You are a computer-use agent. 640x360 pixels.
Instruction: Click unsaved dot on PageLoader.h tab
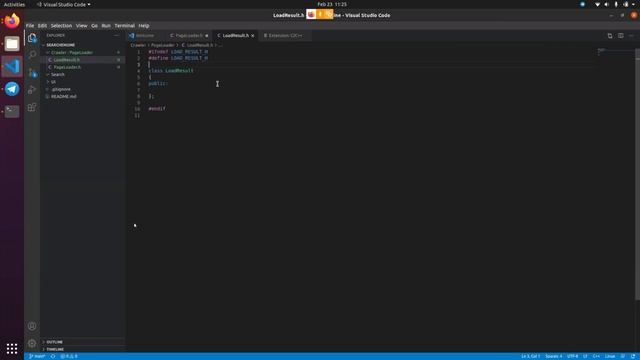pos(207,36)
